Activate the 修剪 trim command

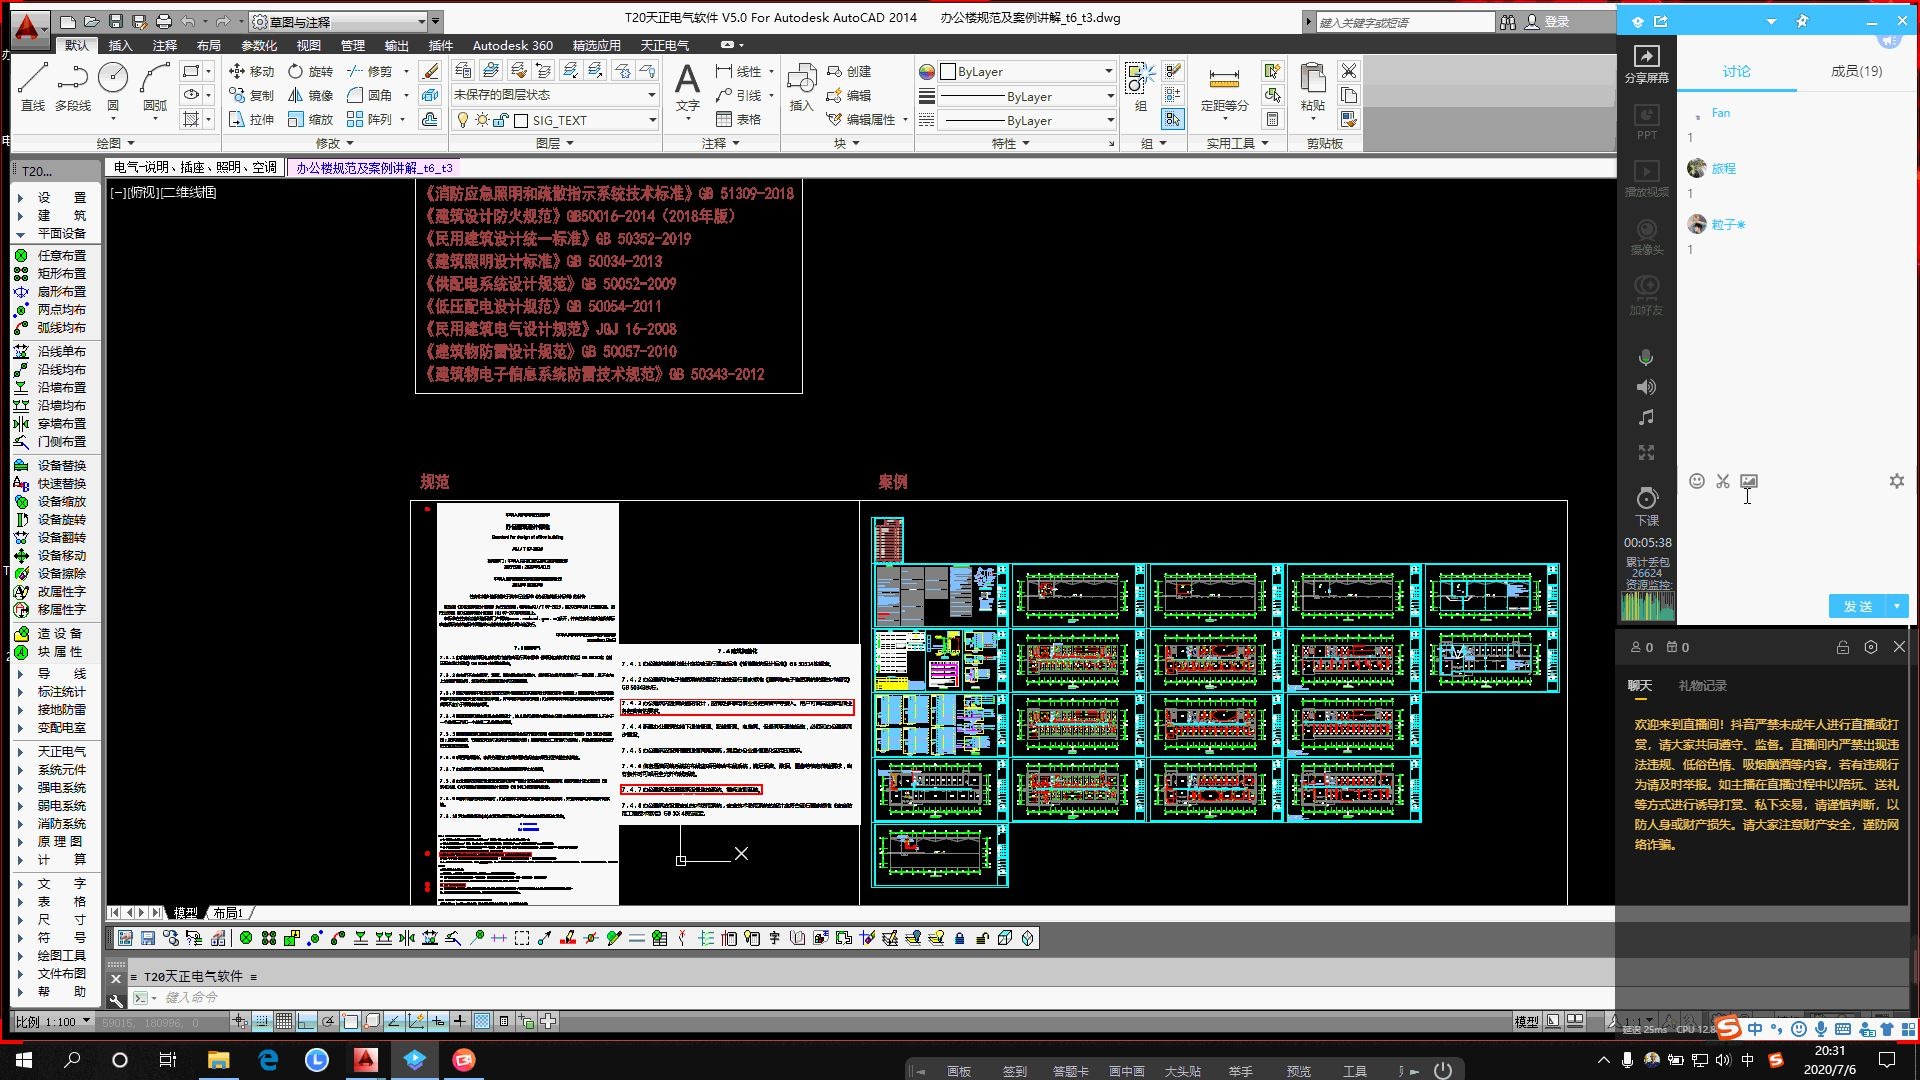click(369, 71)
